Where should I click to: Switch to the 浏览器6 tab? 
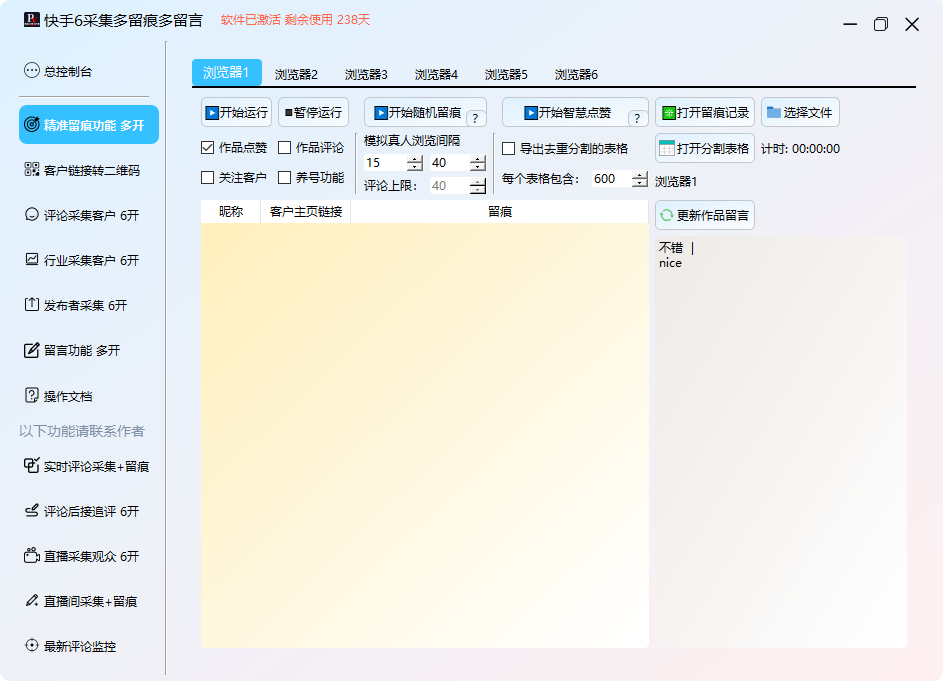coord(576,74)
